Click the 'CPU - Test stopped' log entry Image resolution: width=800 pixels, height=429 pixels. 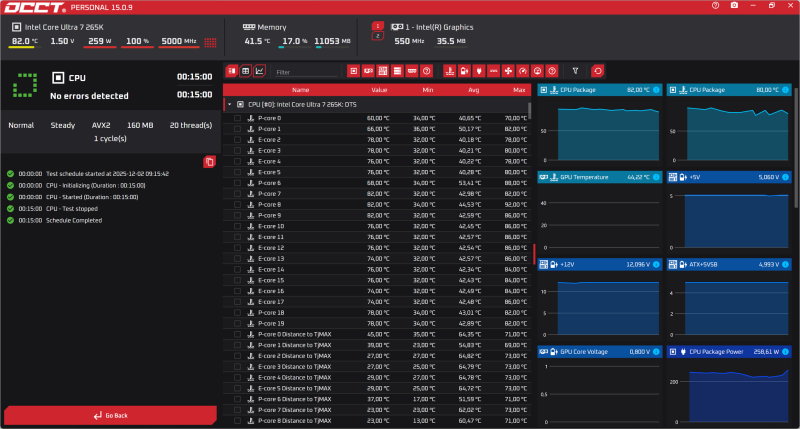click(x=72, y=209)
